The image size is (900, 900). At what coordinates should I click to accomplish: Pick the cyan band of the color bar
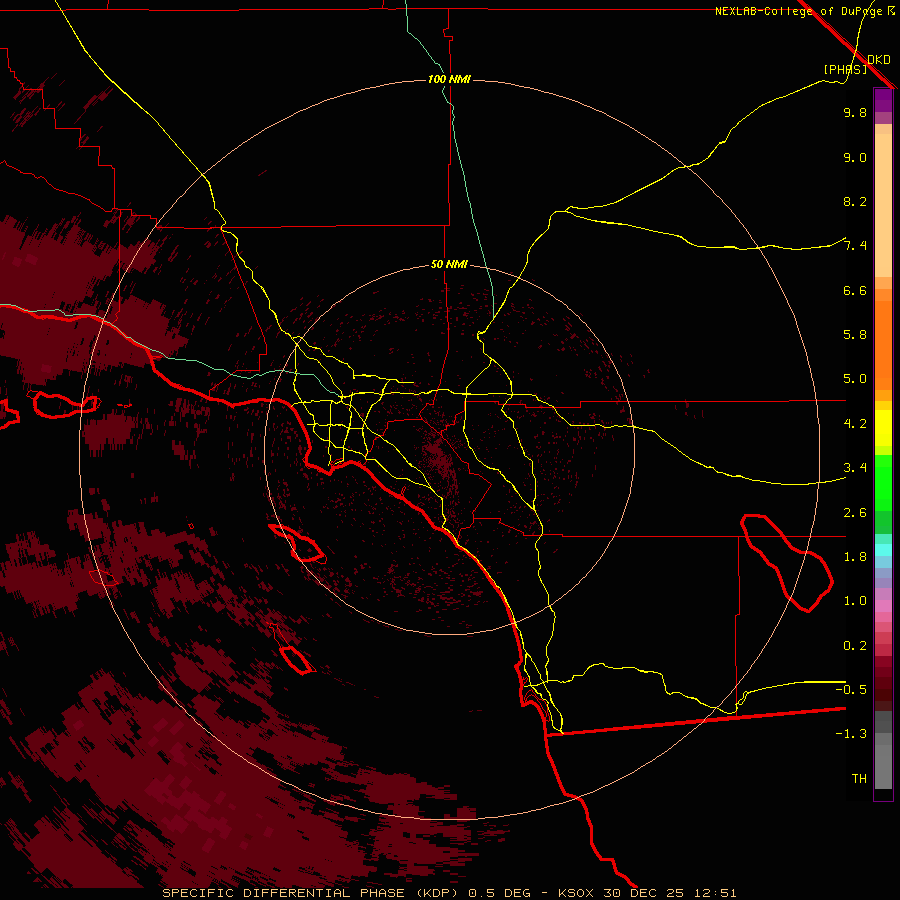[883, 550]
